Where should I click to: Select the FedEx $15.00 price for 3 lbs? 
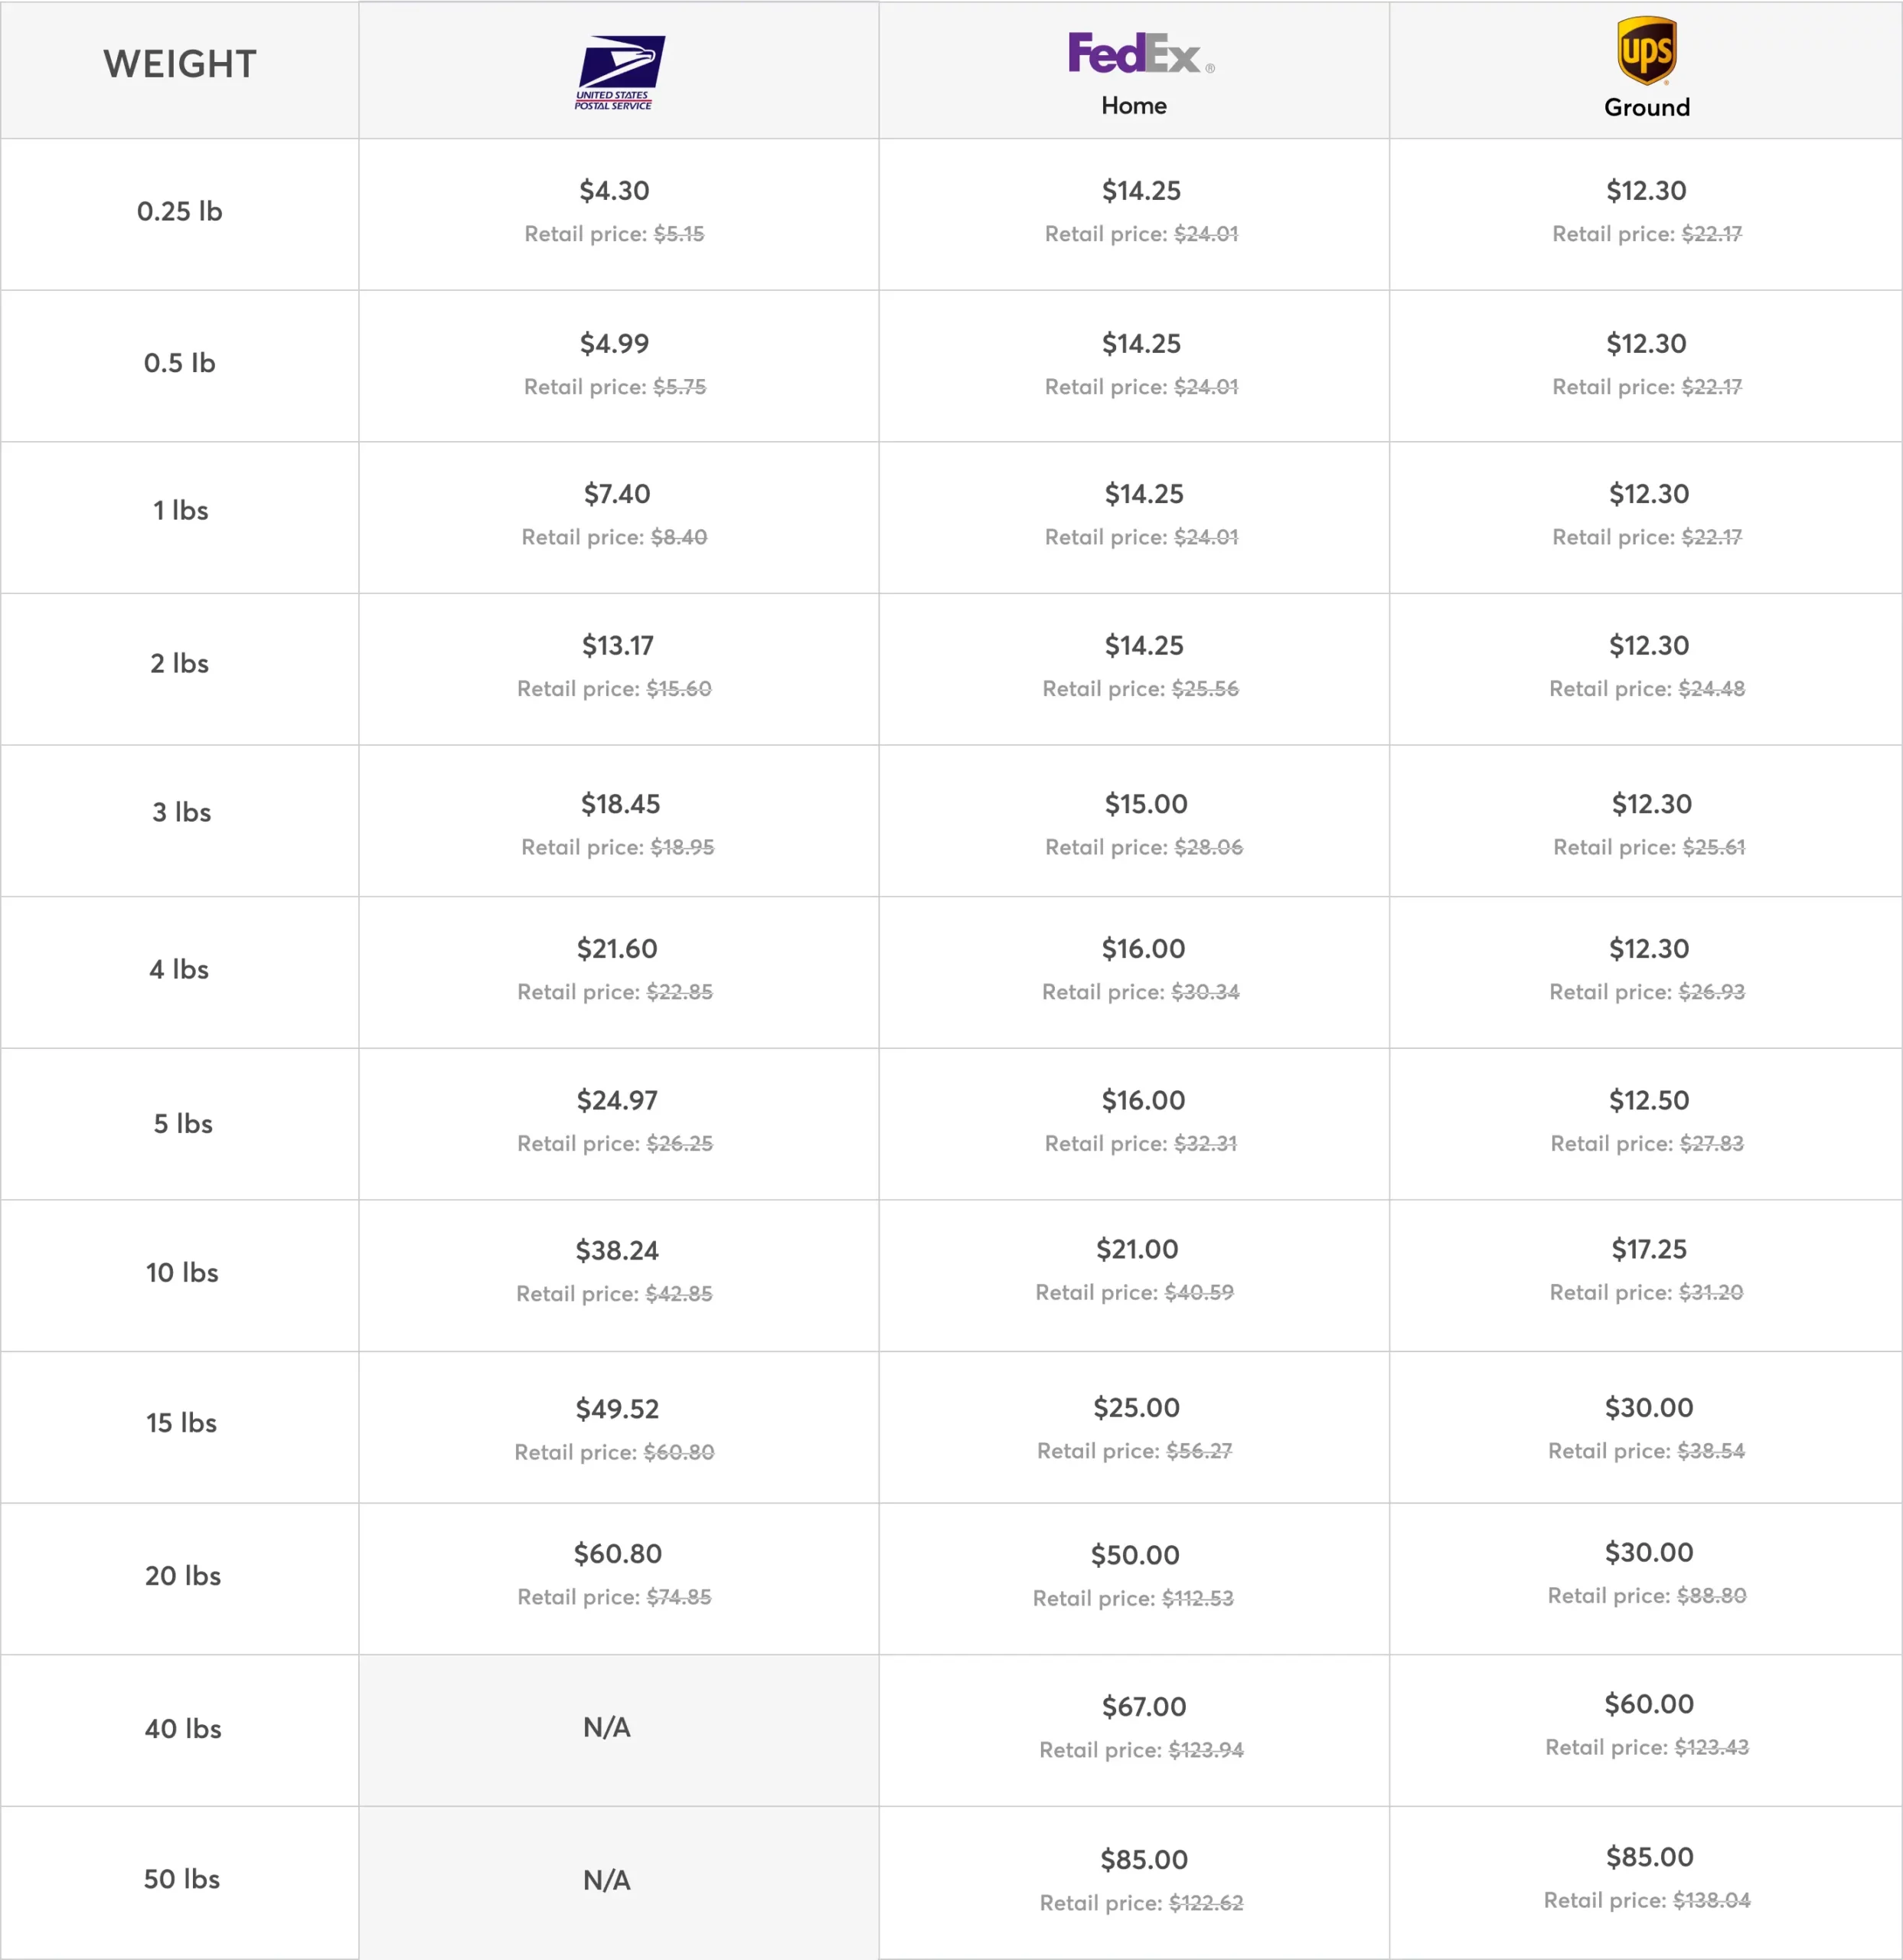1145,803
